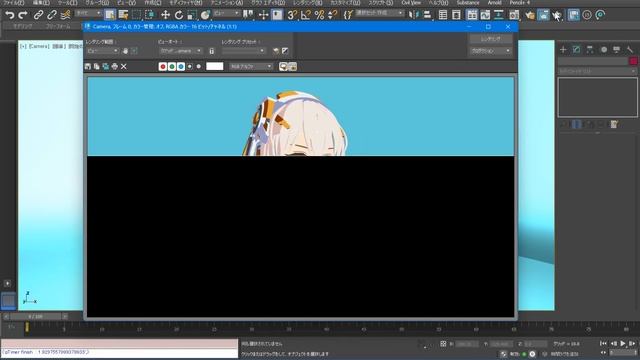Toggle the green channel display

point(172,67)
